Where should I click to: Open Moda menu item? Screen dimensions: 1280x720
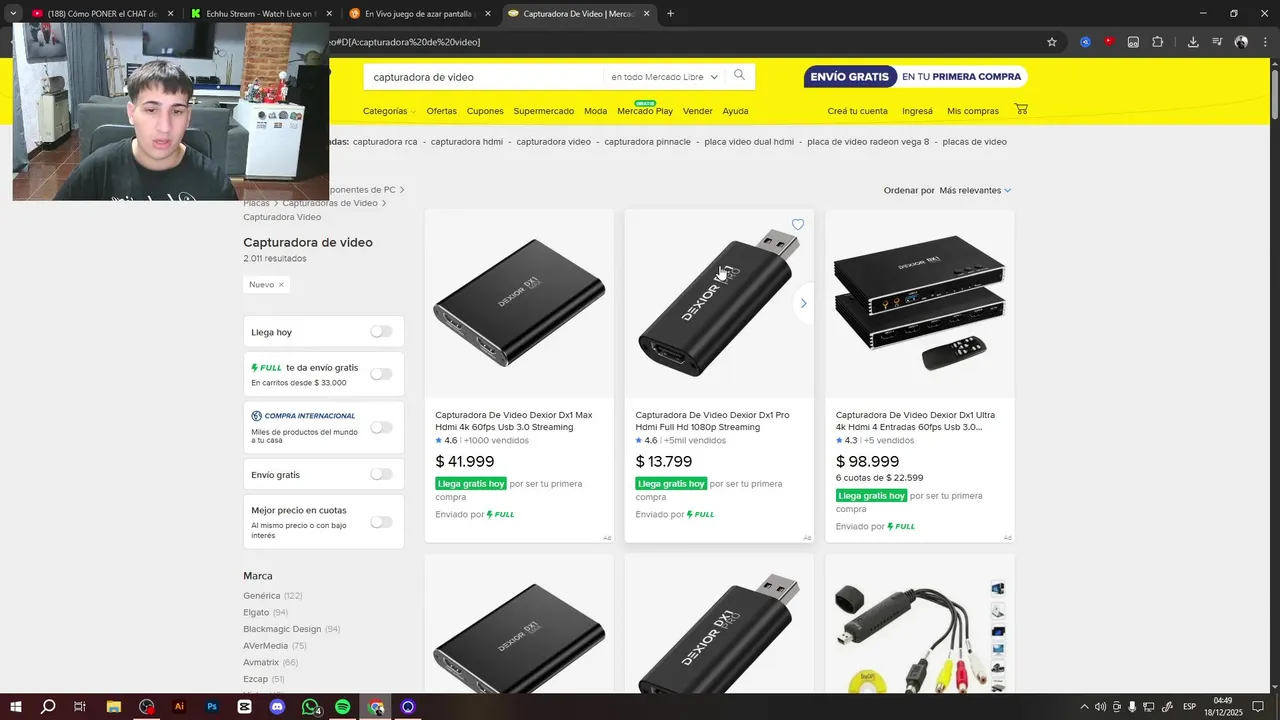coord(596,111)
